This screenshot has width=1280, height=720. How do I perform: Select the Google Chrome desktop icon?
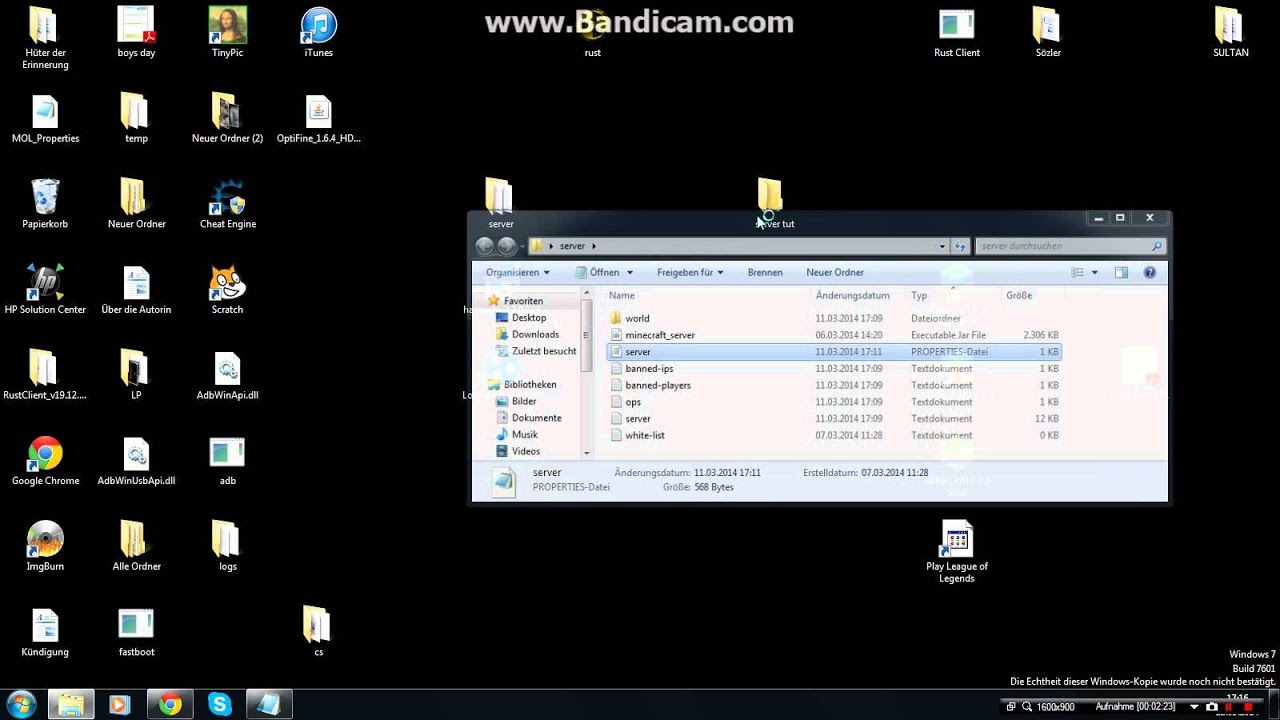pyautogui.click(x=45, y=461)
